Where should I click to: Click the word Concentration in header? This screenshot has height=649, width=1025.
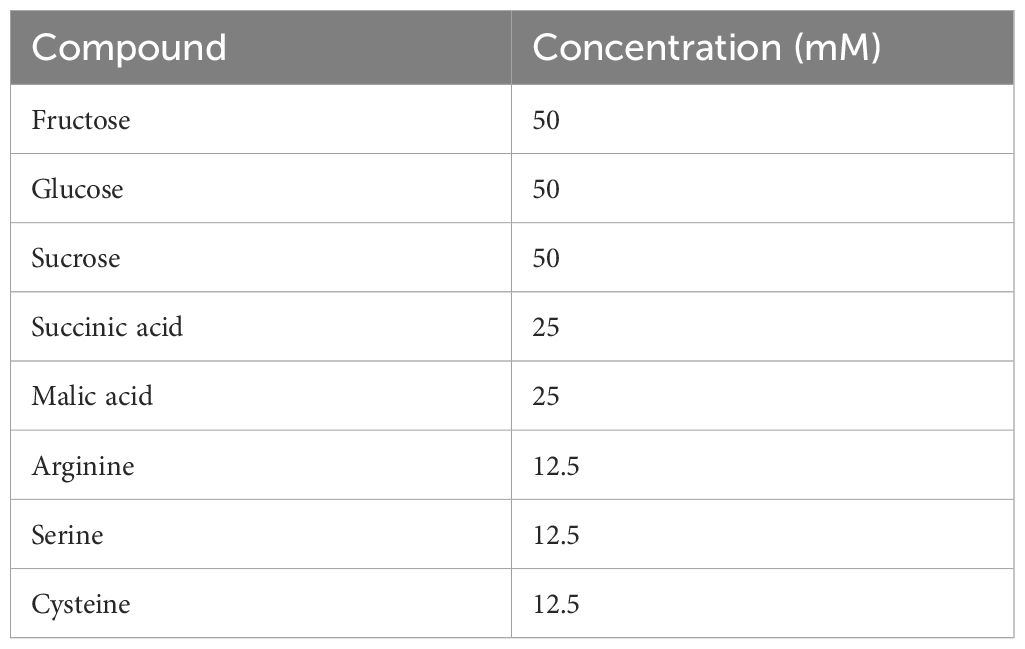(x=657, y=48)
